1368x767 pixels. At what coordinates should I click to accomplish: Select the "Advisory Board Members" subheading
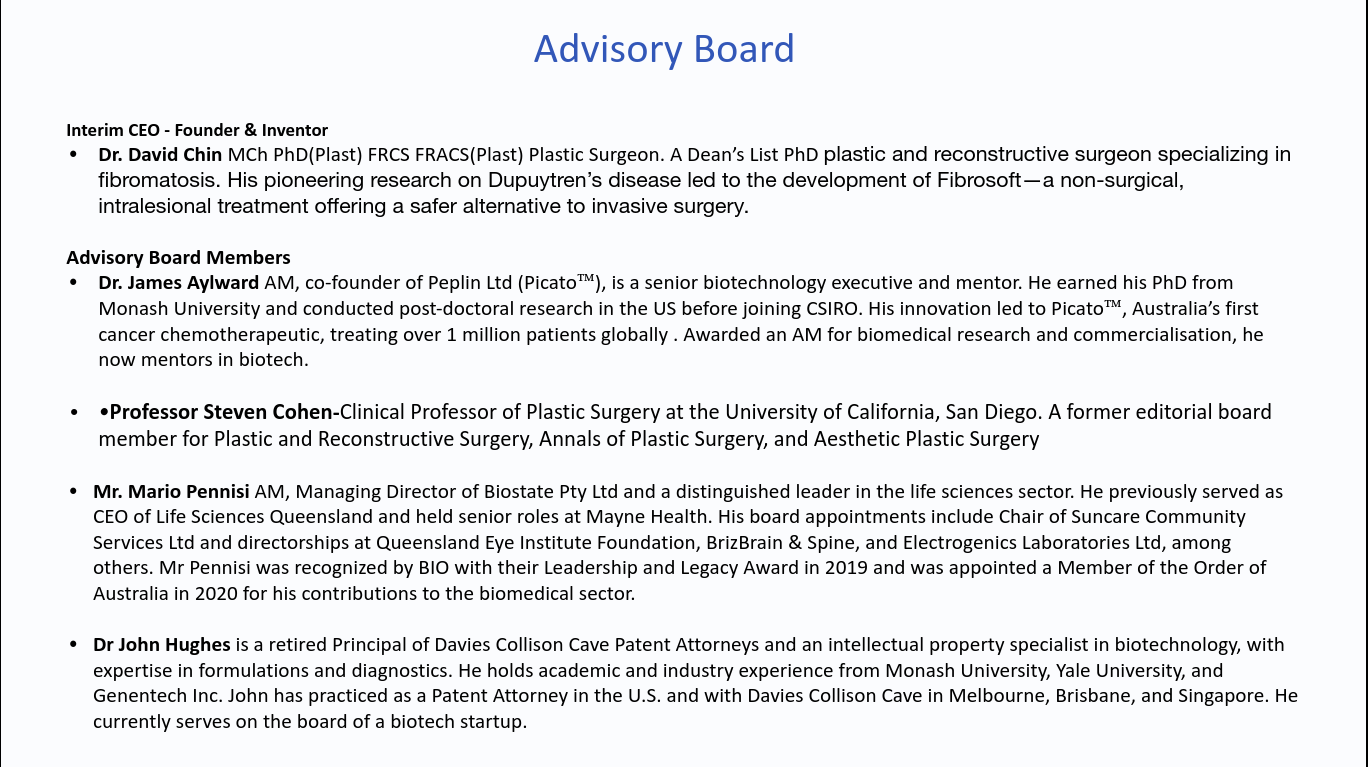pyautogui.click(x=178, y=258)
